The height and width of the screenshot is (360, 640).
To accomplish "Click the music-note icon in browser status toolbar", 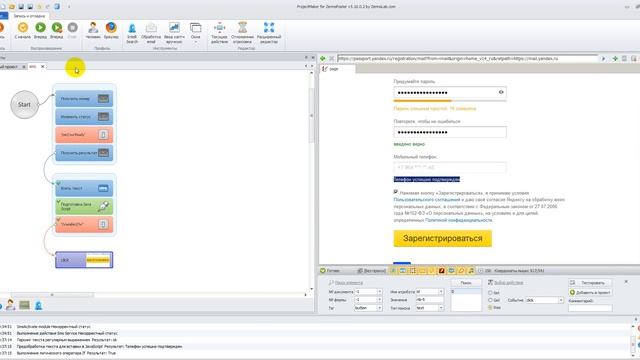I will pos(471,271).
